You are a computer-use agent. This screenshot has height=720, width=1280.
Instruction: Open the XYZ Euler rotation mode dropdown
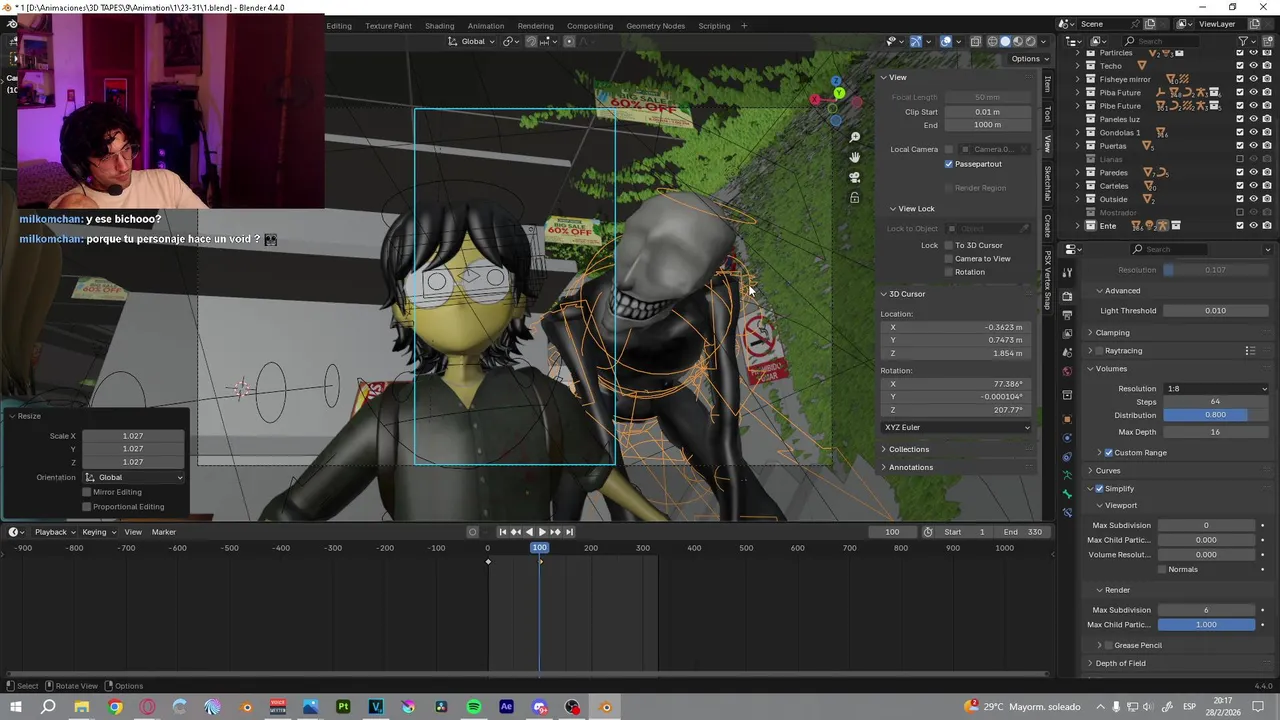(x=956, y=427)
